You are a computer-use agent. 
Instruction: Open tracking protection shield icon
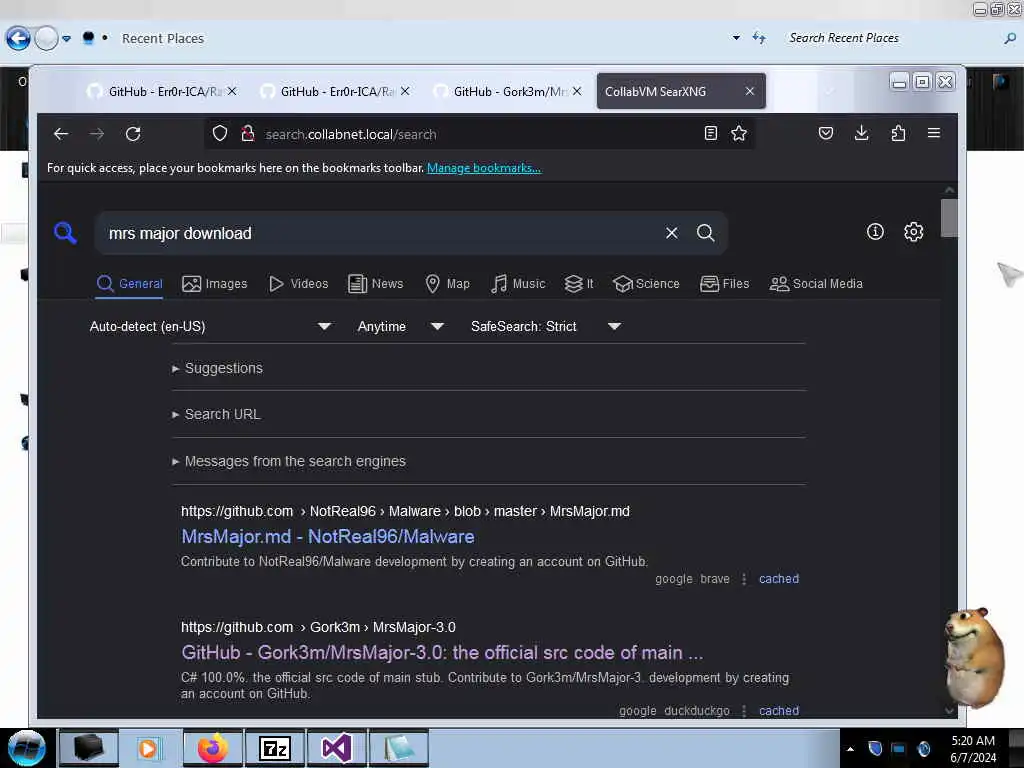pyautogui.click(x=220, y=134)
